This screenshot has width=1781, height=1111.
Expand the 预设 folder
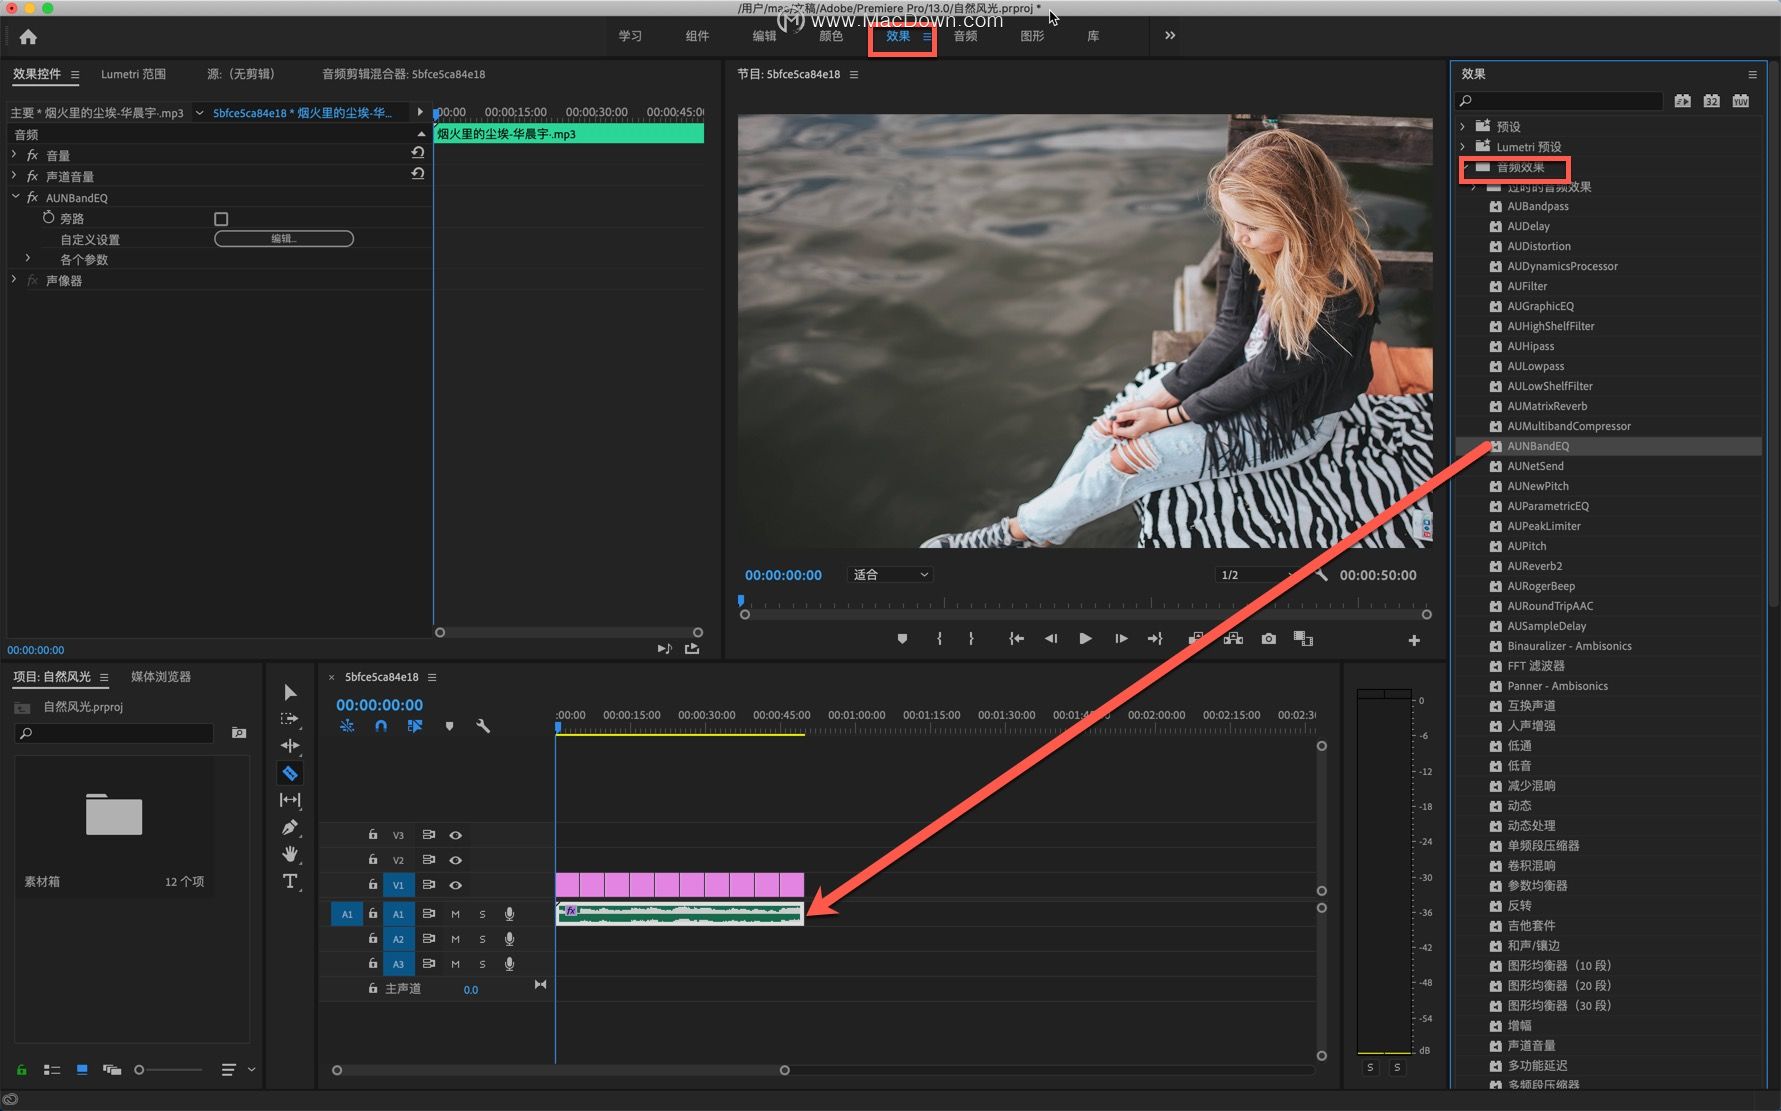(1463, 126)
